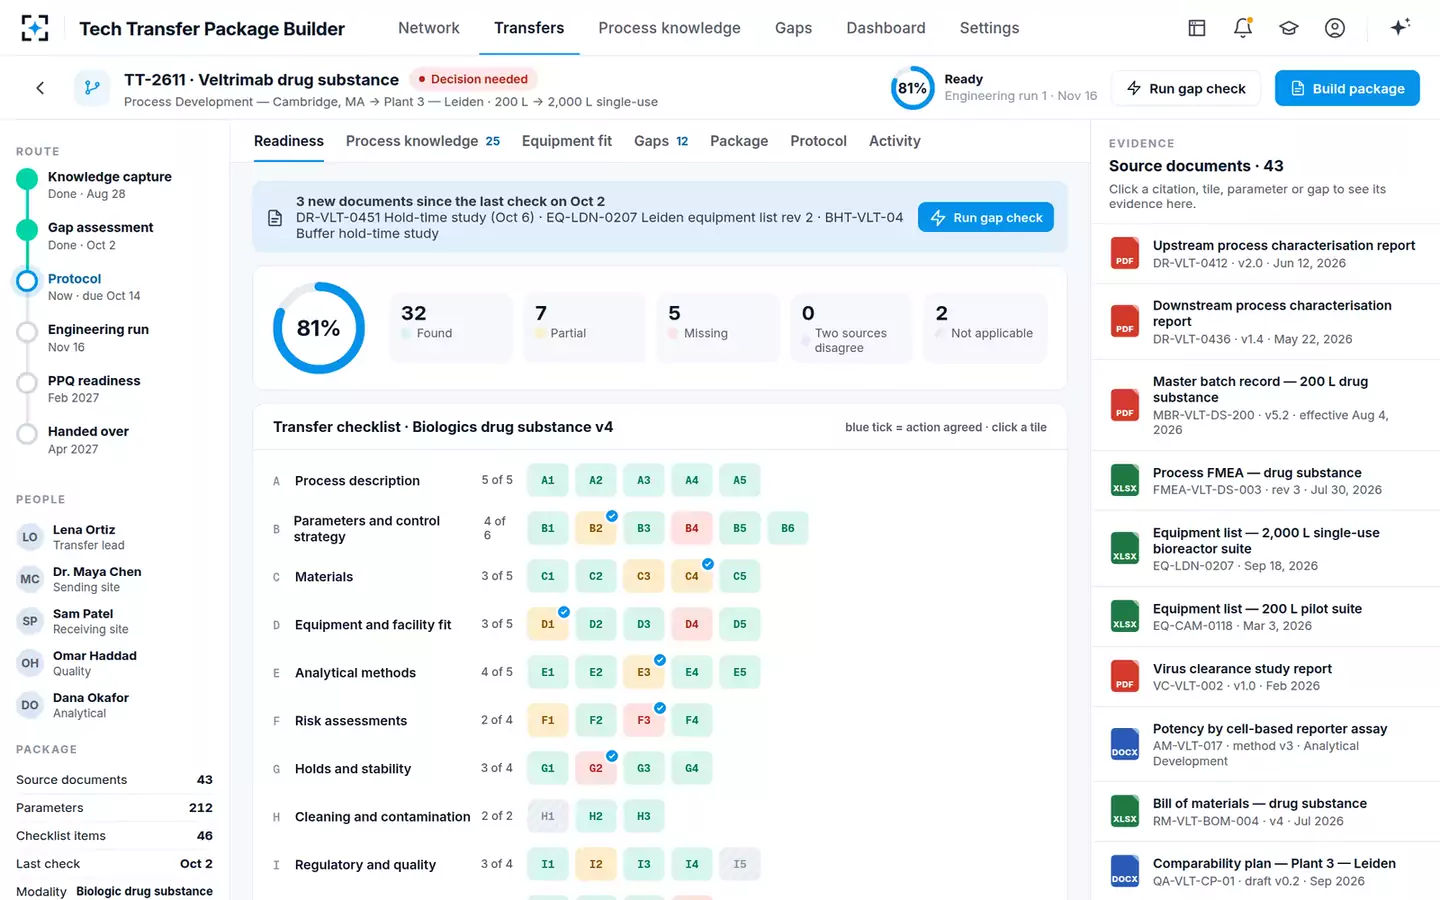The height and width of the screenshot is (900, 1440).
Task: Click PDF icon for Virus clearance study report
Action: [x=1125, y=677]
